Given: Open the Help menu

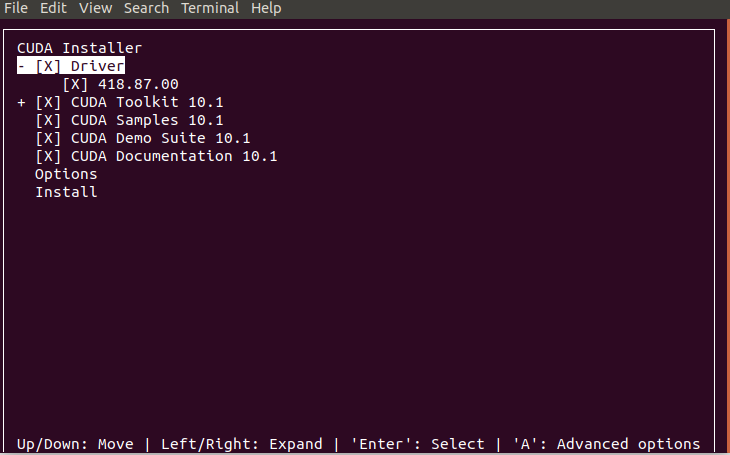Looking at the screenshot, I should coord(266,8).
